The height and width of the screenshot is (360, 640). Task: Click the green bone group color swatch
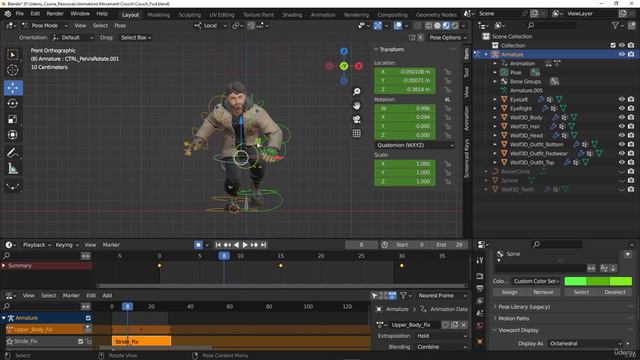pos(598,281)
